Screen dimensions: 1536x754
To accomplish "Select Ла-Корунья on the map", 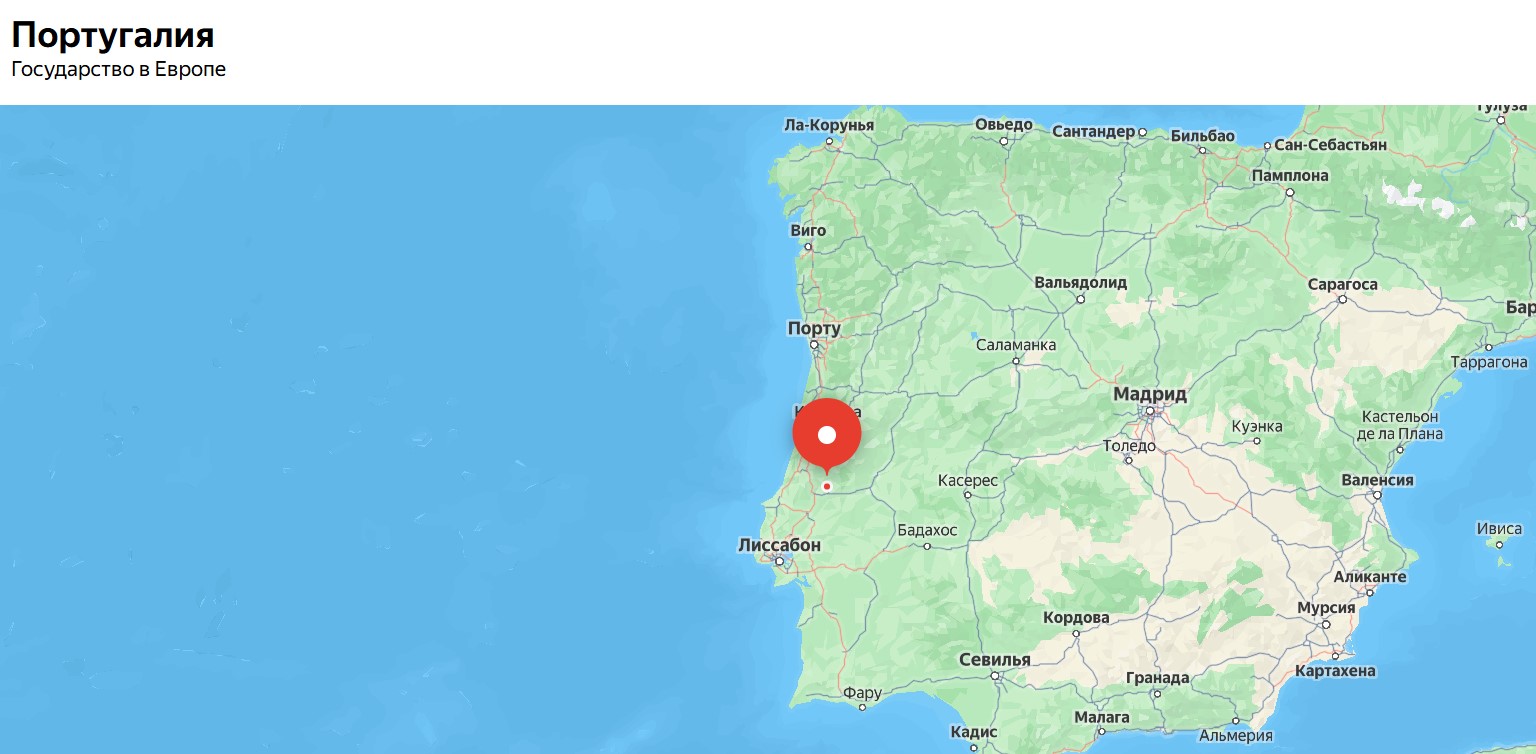I will click(x=829, y=125).
